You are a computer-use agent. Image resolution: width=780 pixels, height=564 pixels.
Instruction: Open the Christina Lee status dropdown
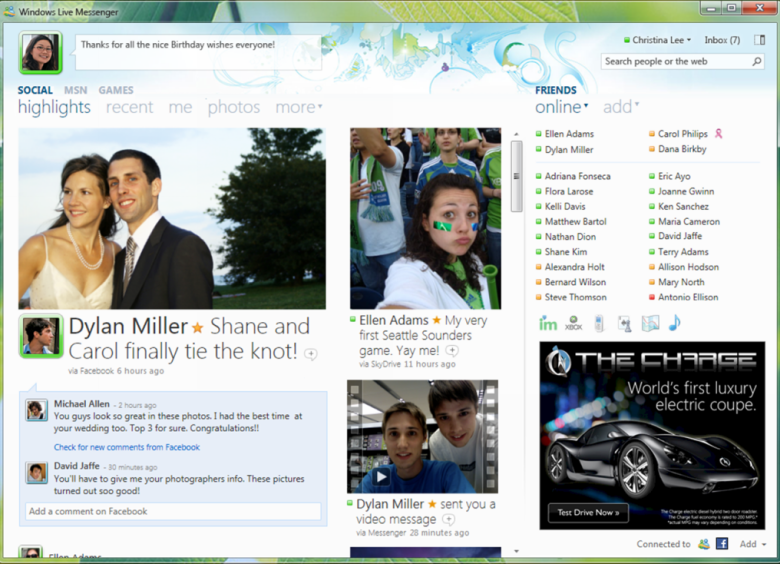click(x=659, y=40)
